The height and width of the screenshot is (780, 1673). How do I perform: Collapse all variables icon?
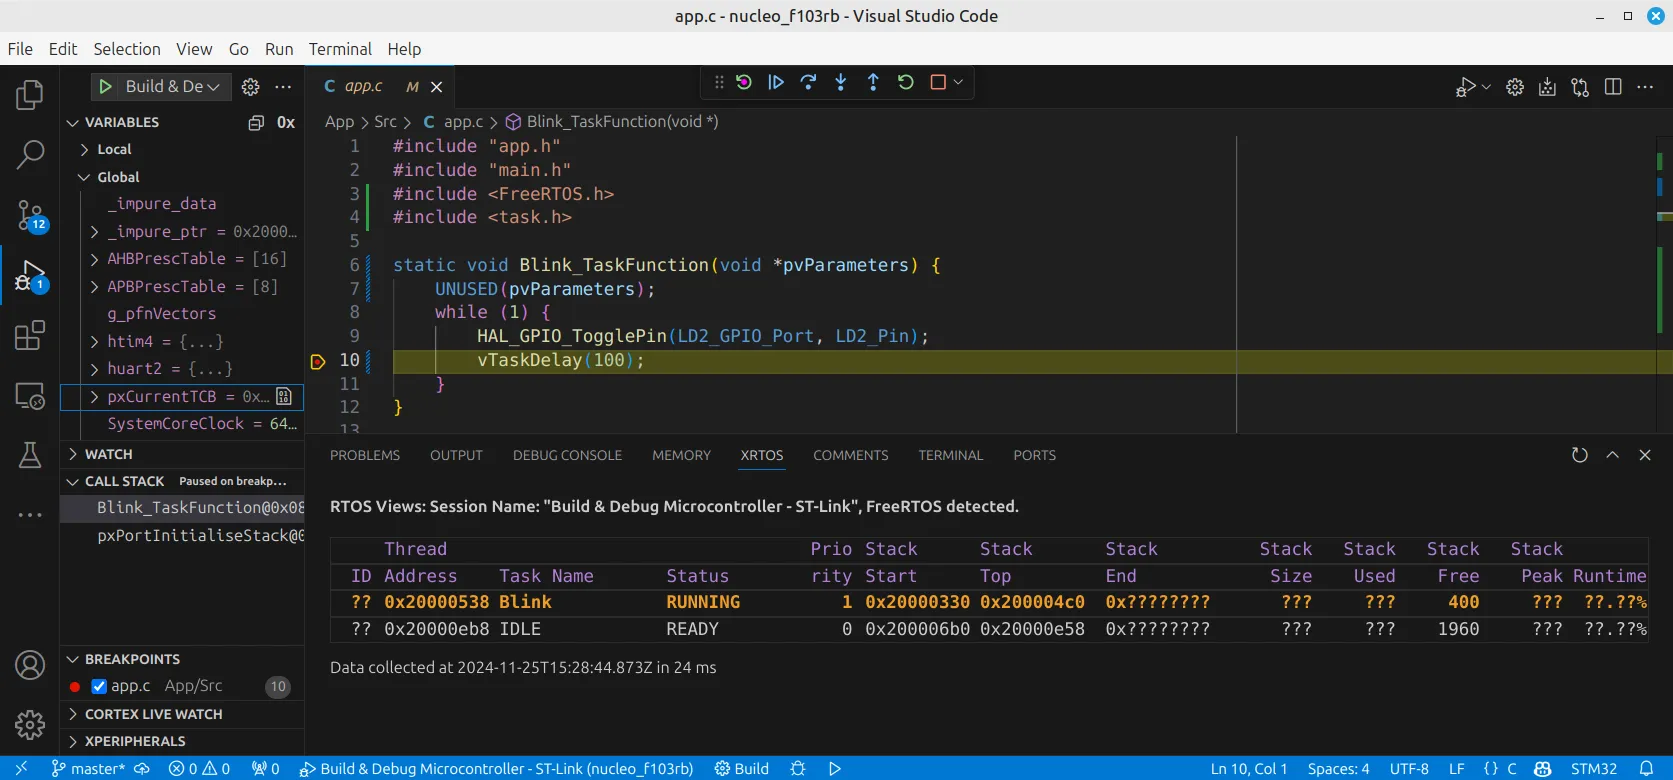pos(256,122)
